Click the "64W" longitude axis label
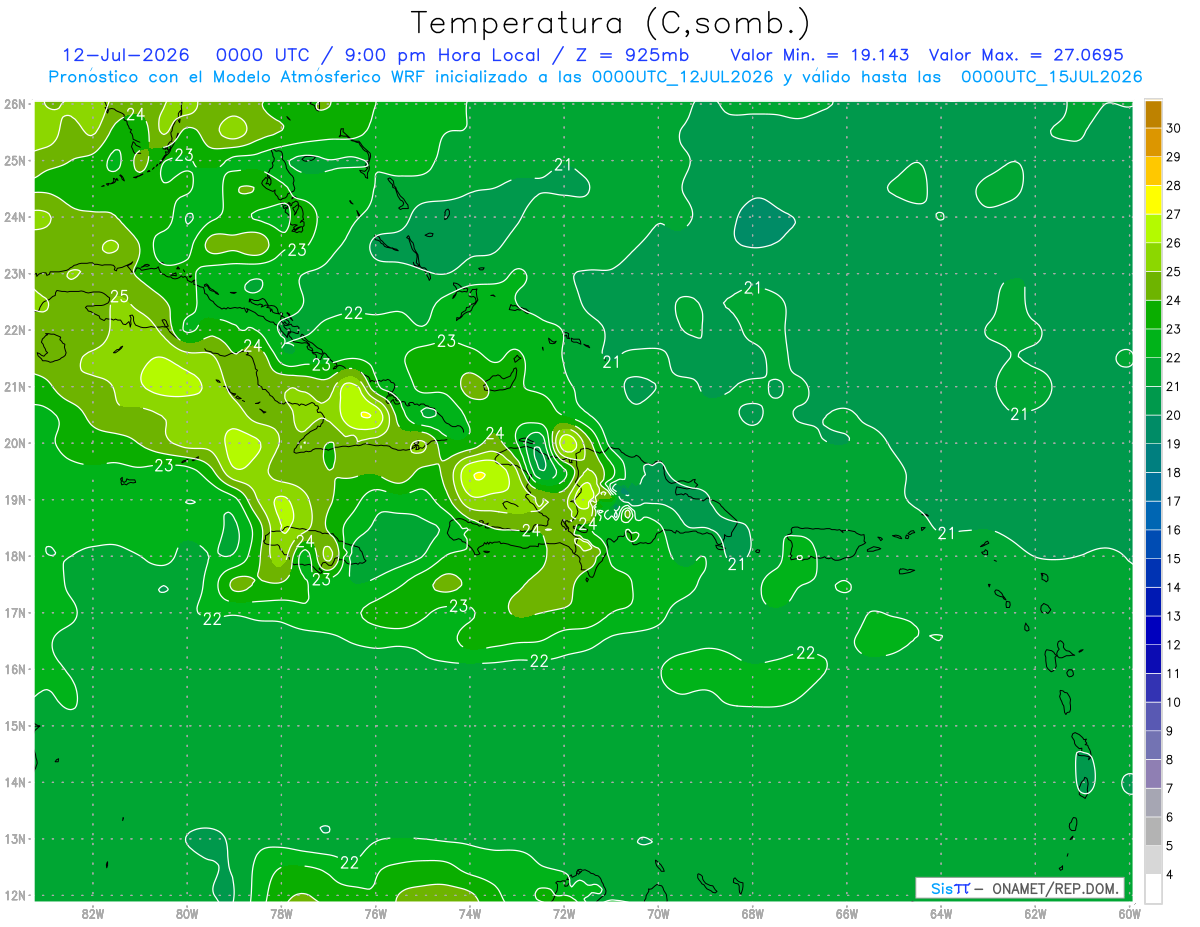This screenshot has height=927, width=1200. [941, 913]
